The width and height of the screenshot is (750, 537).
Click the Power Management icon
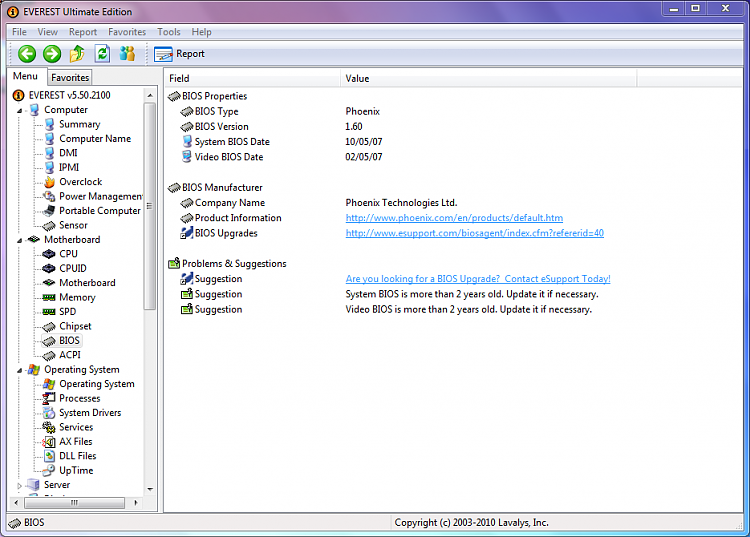tap(49, 196)
